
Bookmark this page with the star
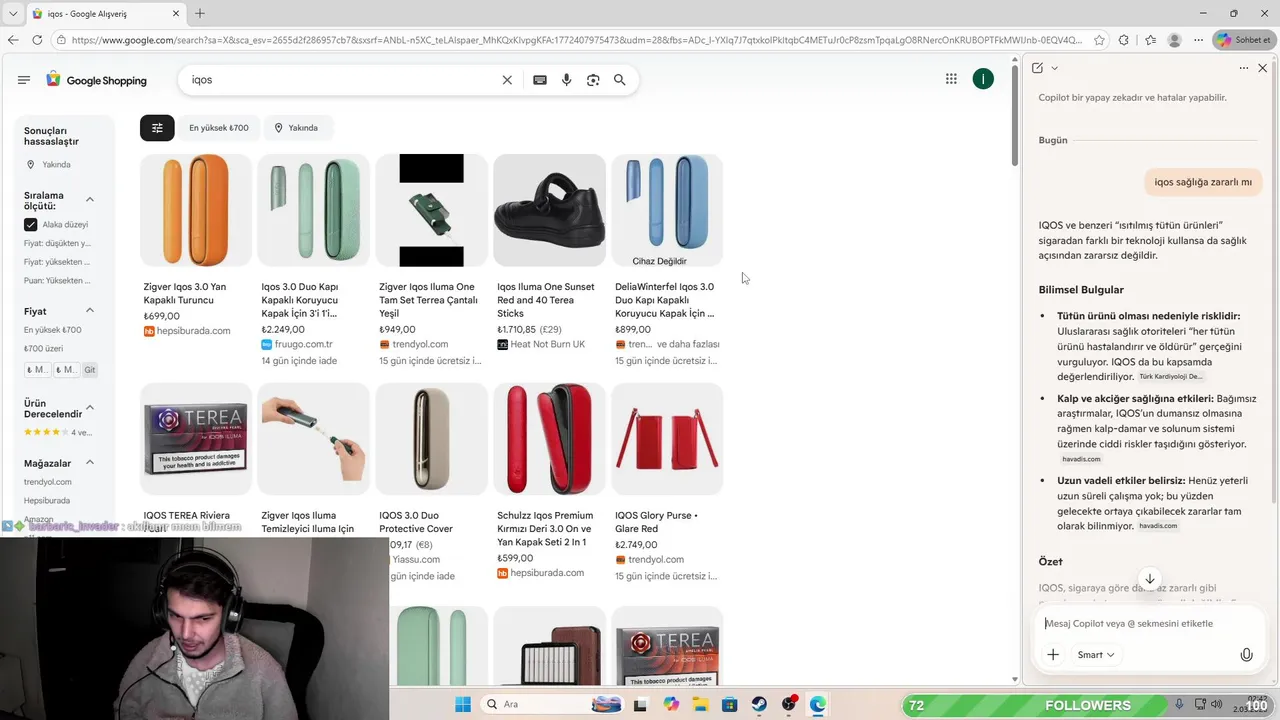point(1099,40)
